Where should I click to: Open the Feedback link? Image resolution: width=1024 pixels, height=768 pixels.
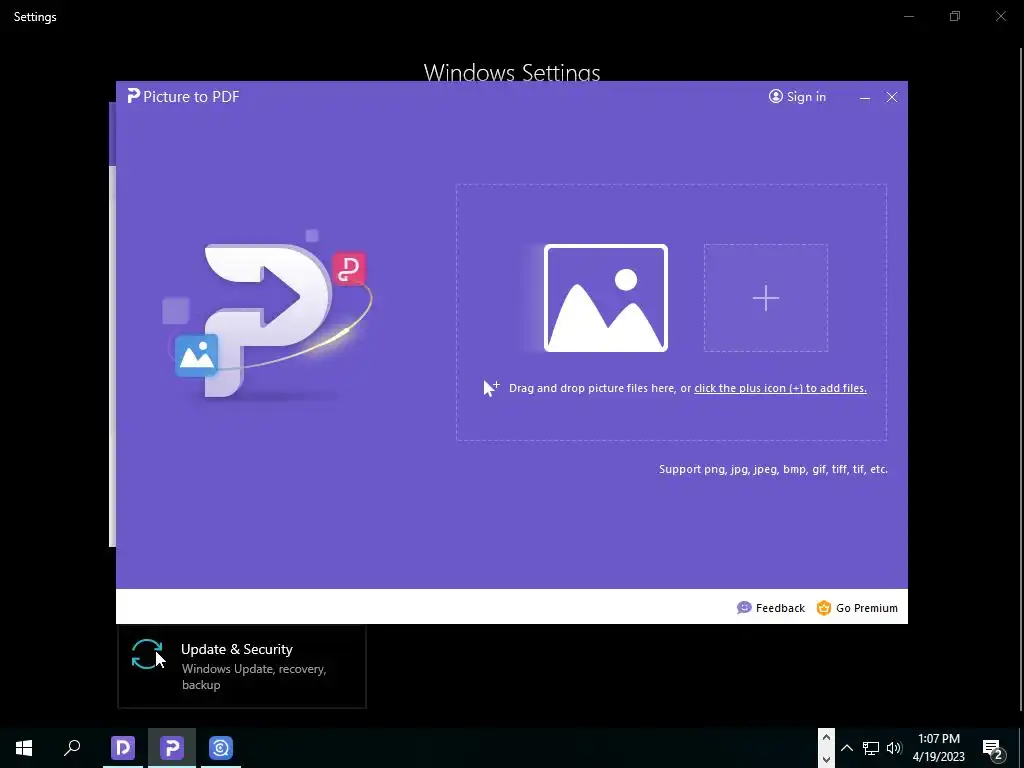[x=771, y=608]
